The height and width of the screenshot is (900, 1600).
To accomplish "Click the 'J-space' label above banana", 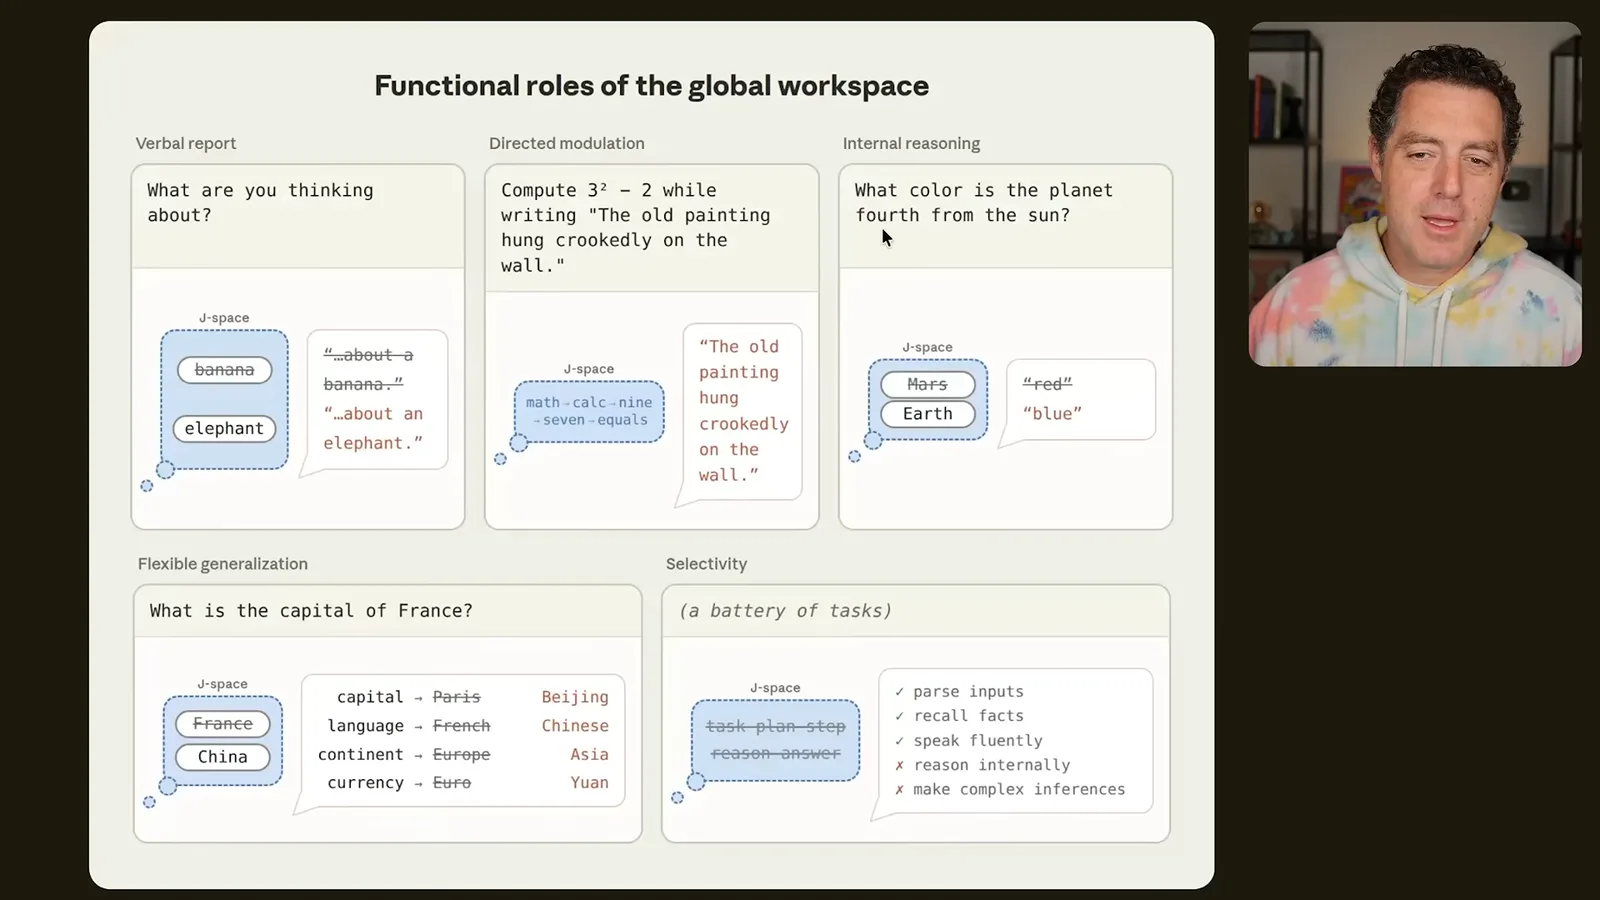I will click(x=224, y=318).
